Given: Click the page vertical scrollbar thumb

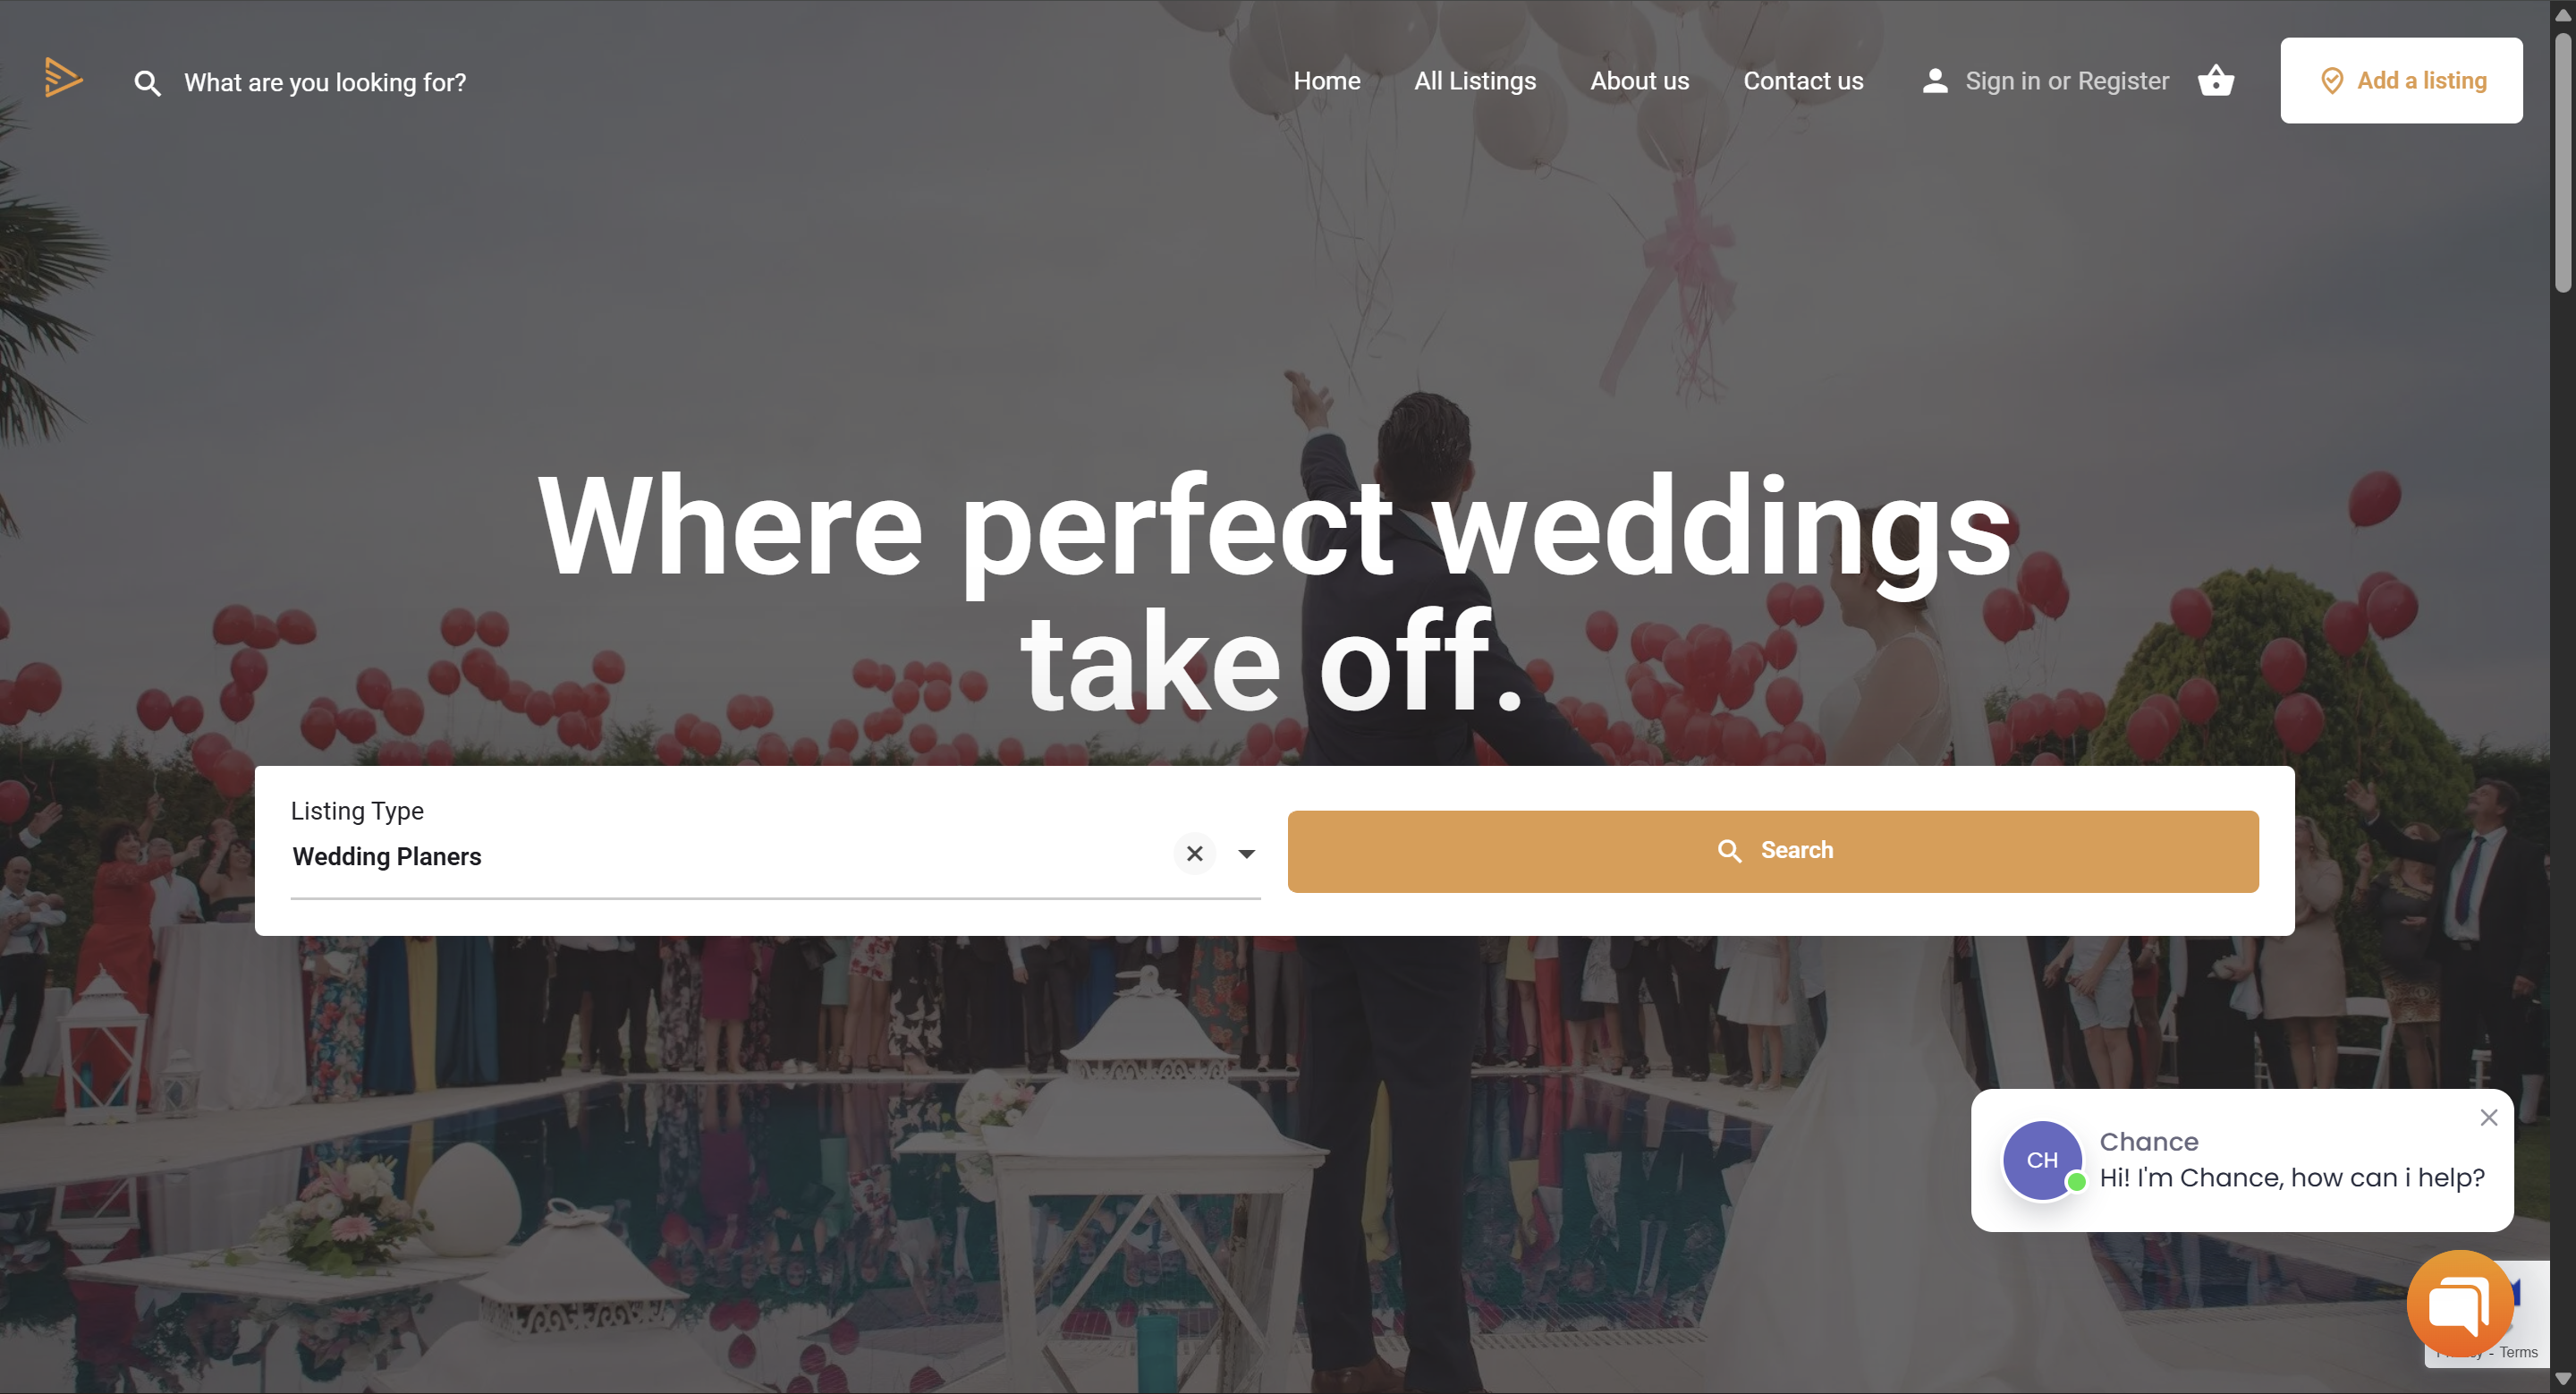Looking at the screenshot, I should click(x=2562, y=162).
